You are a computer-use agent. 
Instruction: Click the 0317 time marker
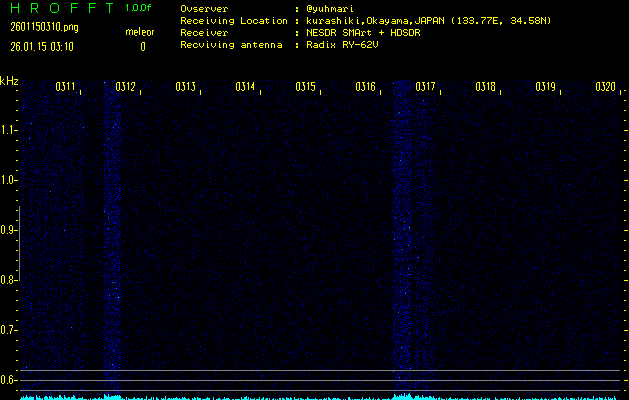coord(425,87)
